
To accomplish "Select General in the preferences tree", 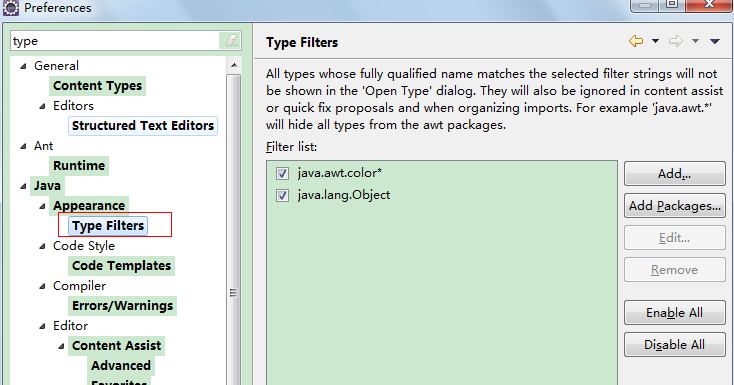I will coord(56,66).
